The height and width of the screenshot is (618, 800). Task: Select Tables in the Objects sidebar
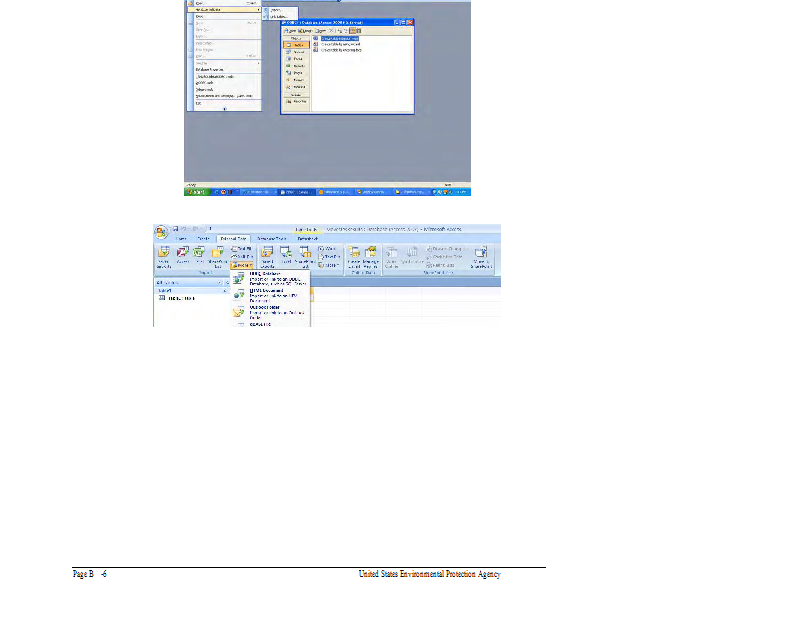[x=297, y=46]
